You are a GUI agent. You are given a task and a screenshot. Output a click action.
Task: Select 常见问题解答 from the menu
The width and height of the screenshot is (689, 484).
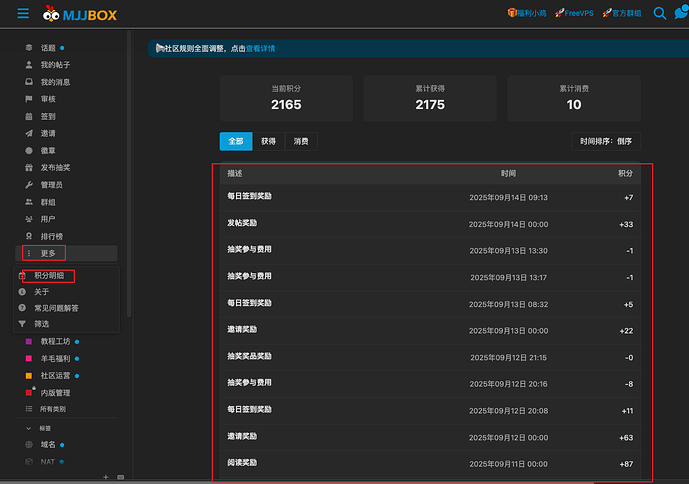[56, 308]
